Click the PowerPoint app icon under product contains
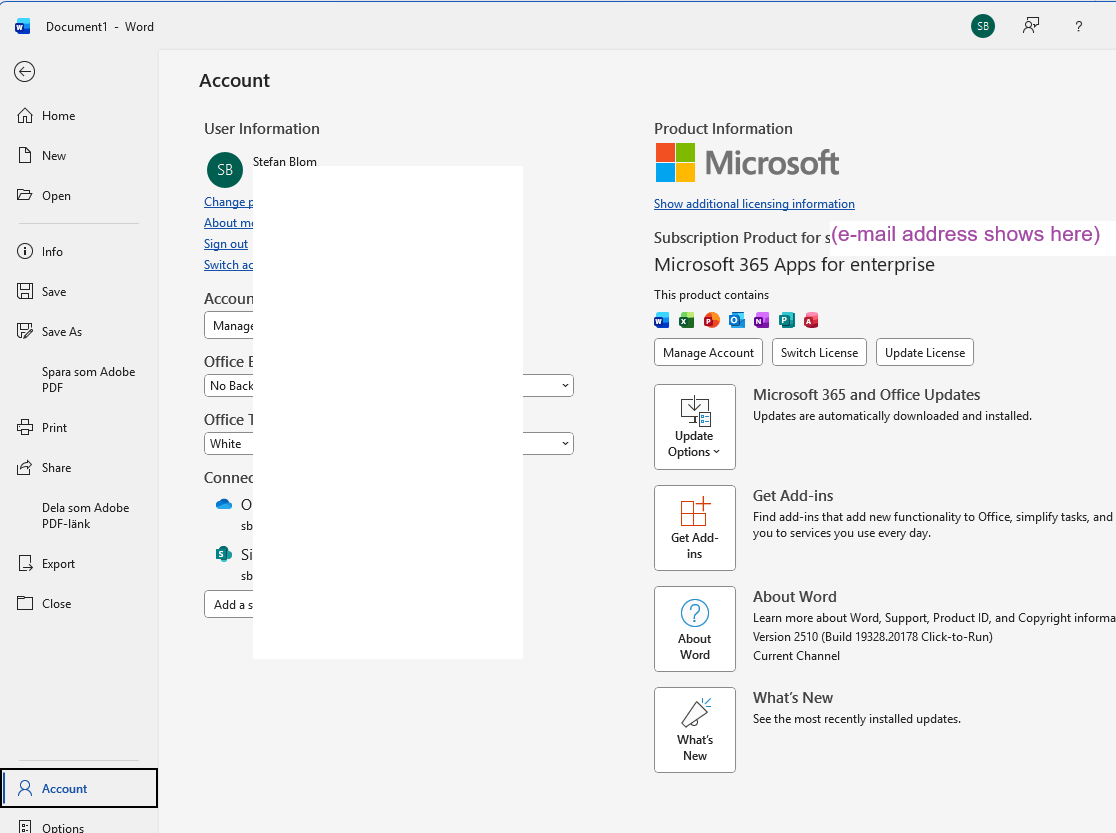Screen dimensions: 1116x833 (x=711, y=320)
